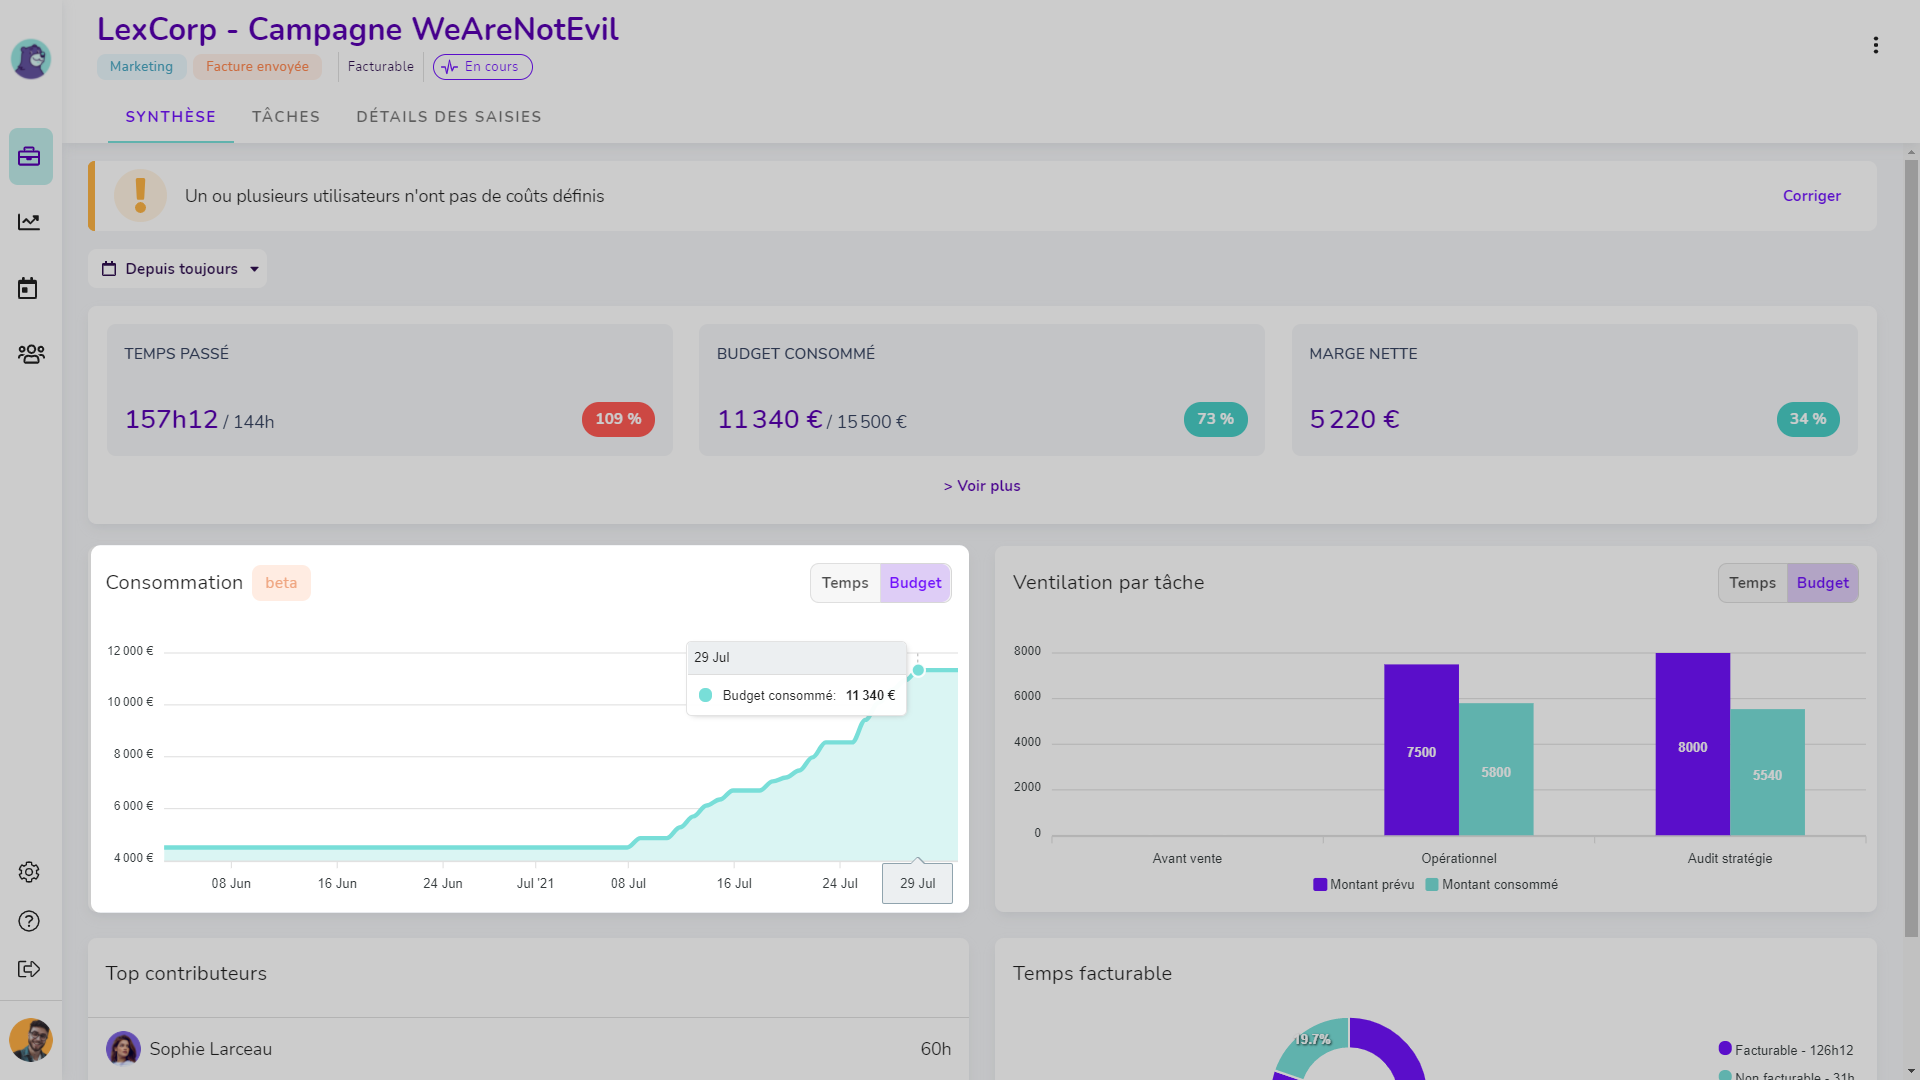Click the app logo at top left

[x=31, y=59]
